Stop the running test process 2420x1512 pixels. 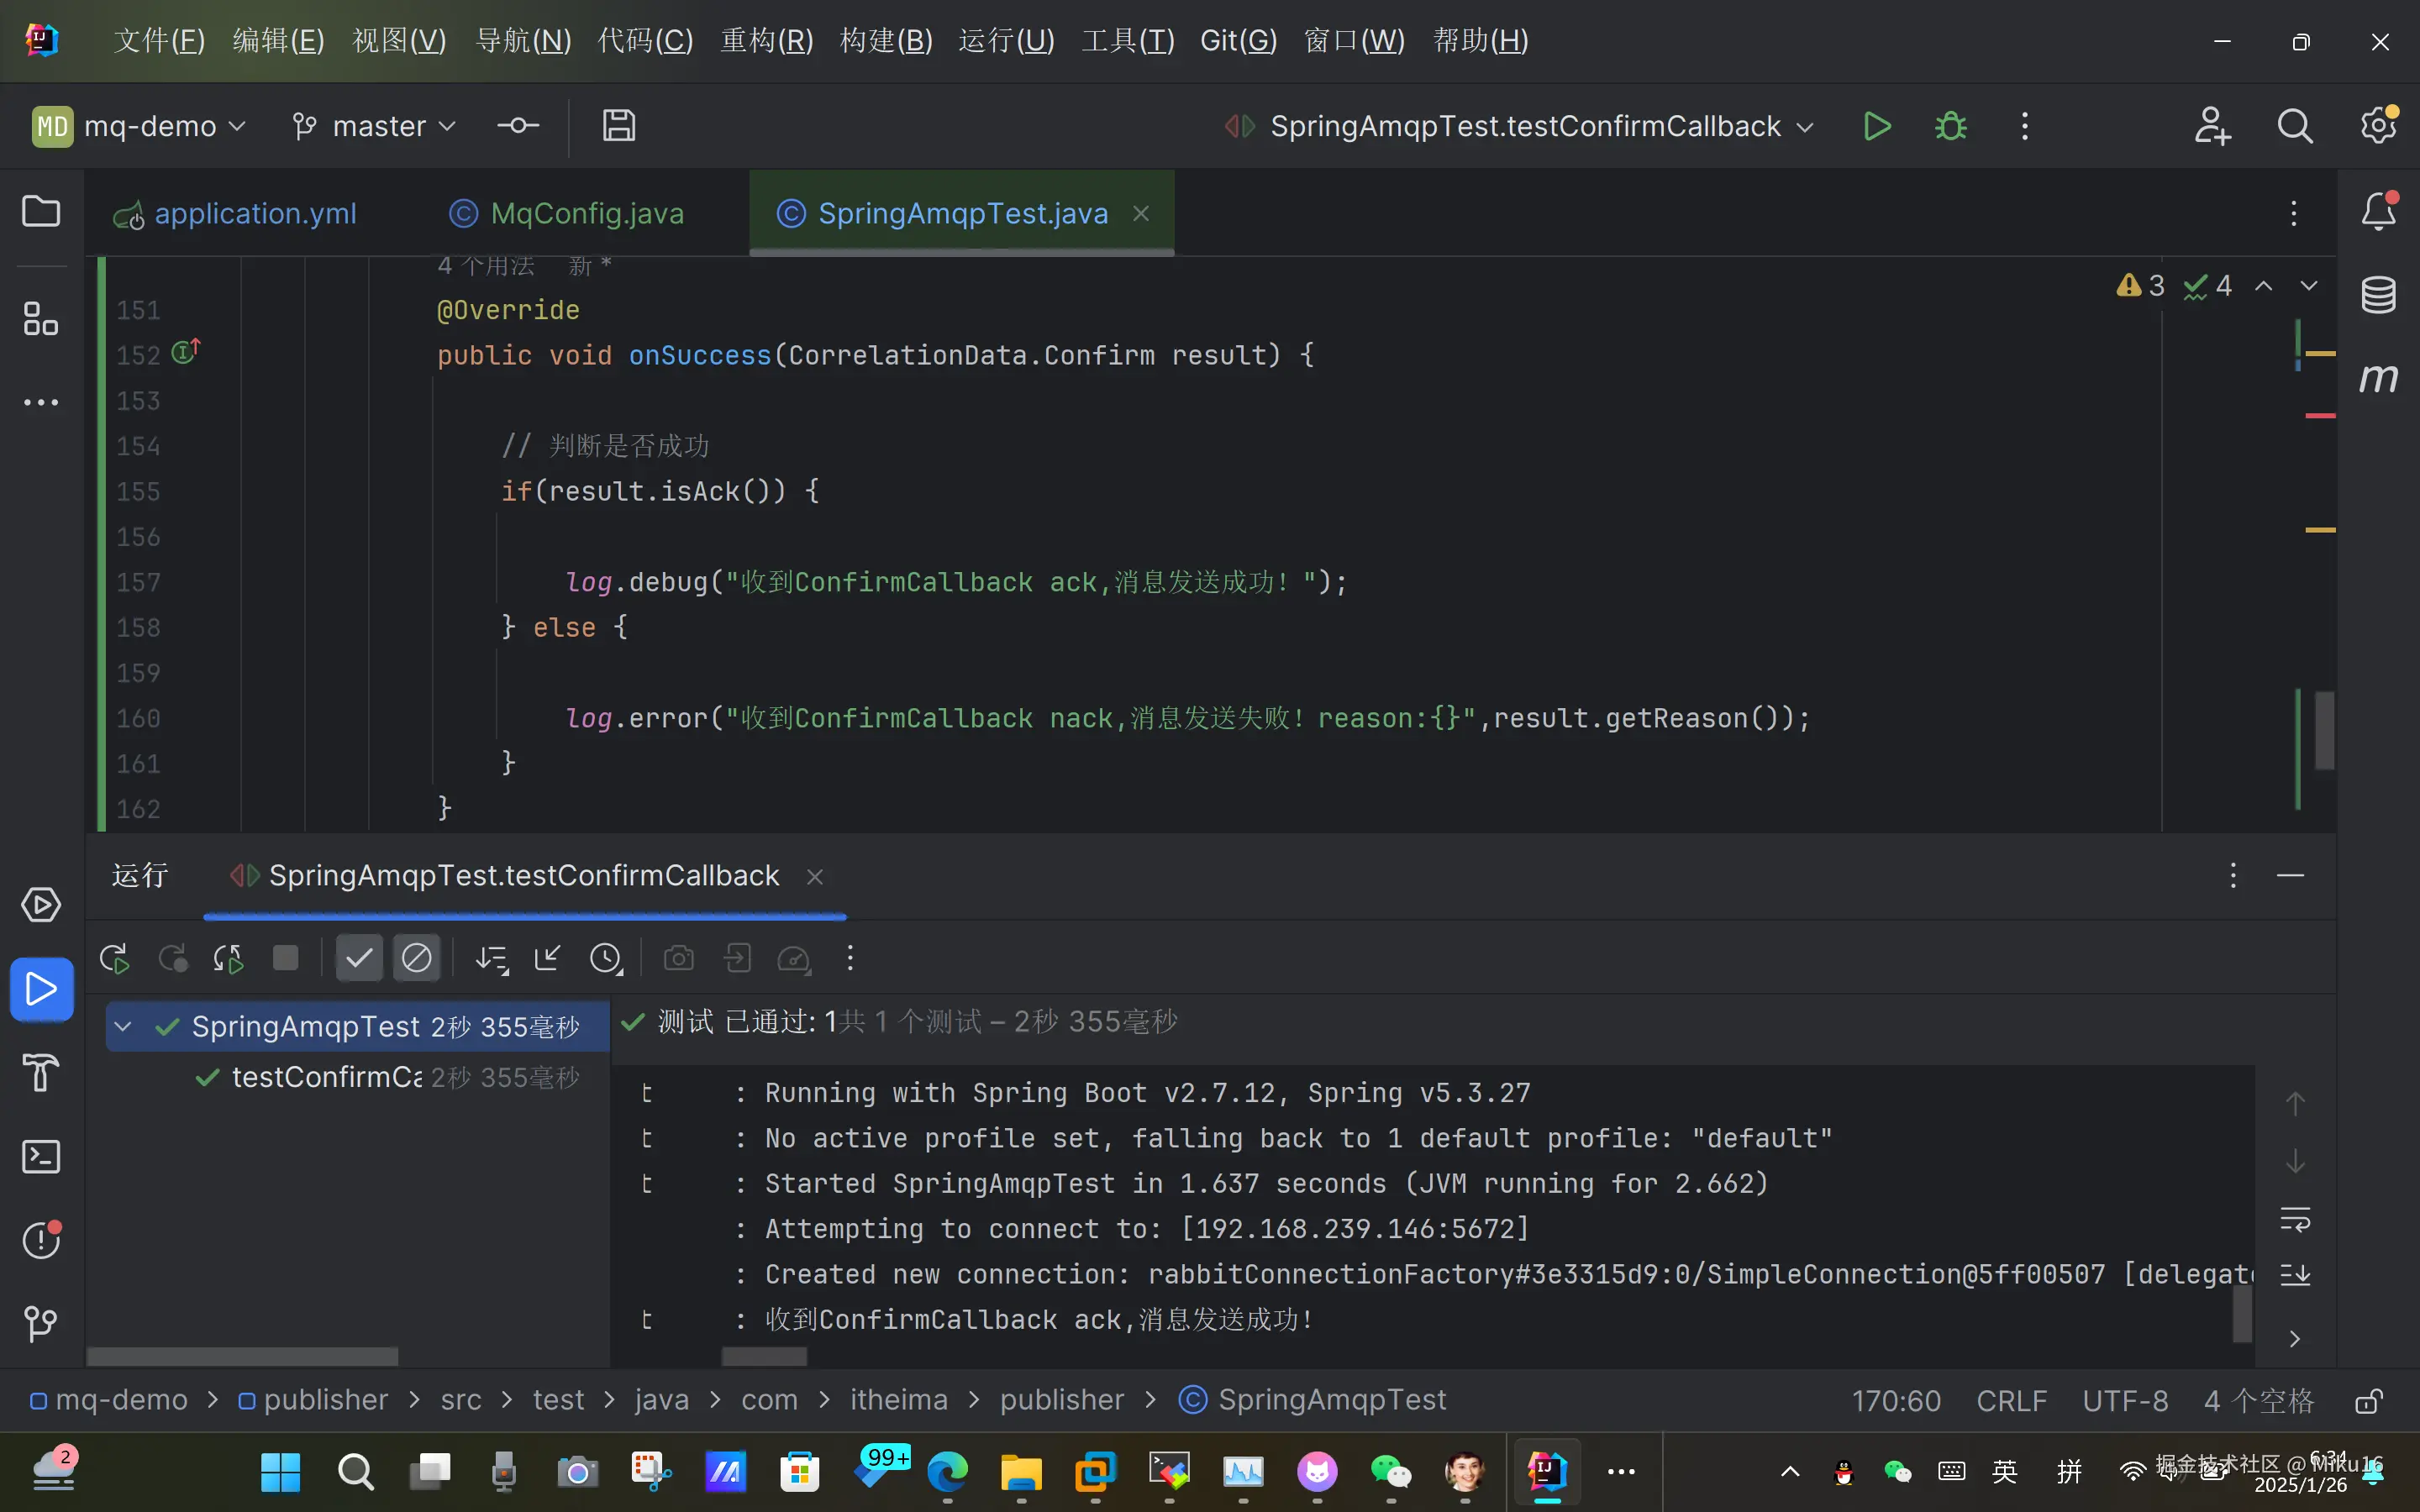[286, 959]
